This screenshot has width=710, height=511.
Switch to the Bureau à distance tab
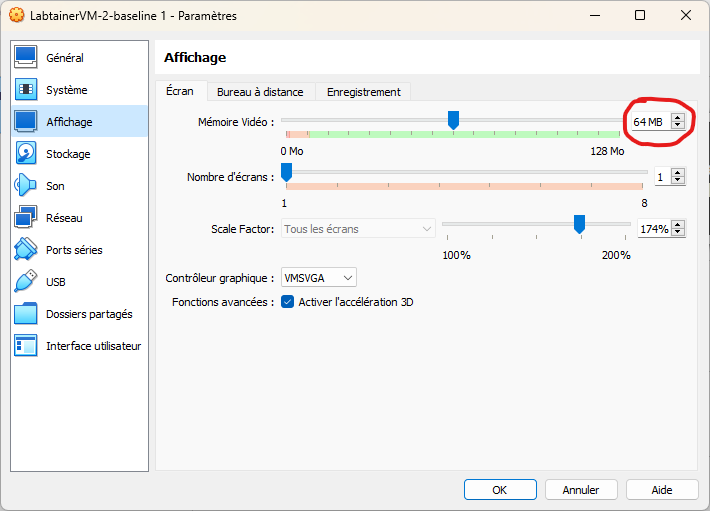[260, 92]
